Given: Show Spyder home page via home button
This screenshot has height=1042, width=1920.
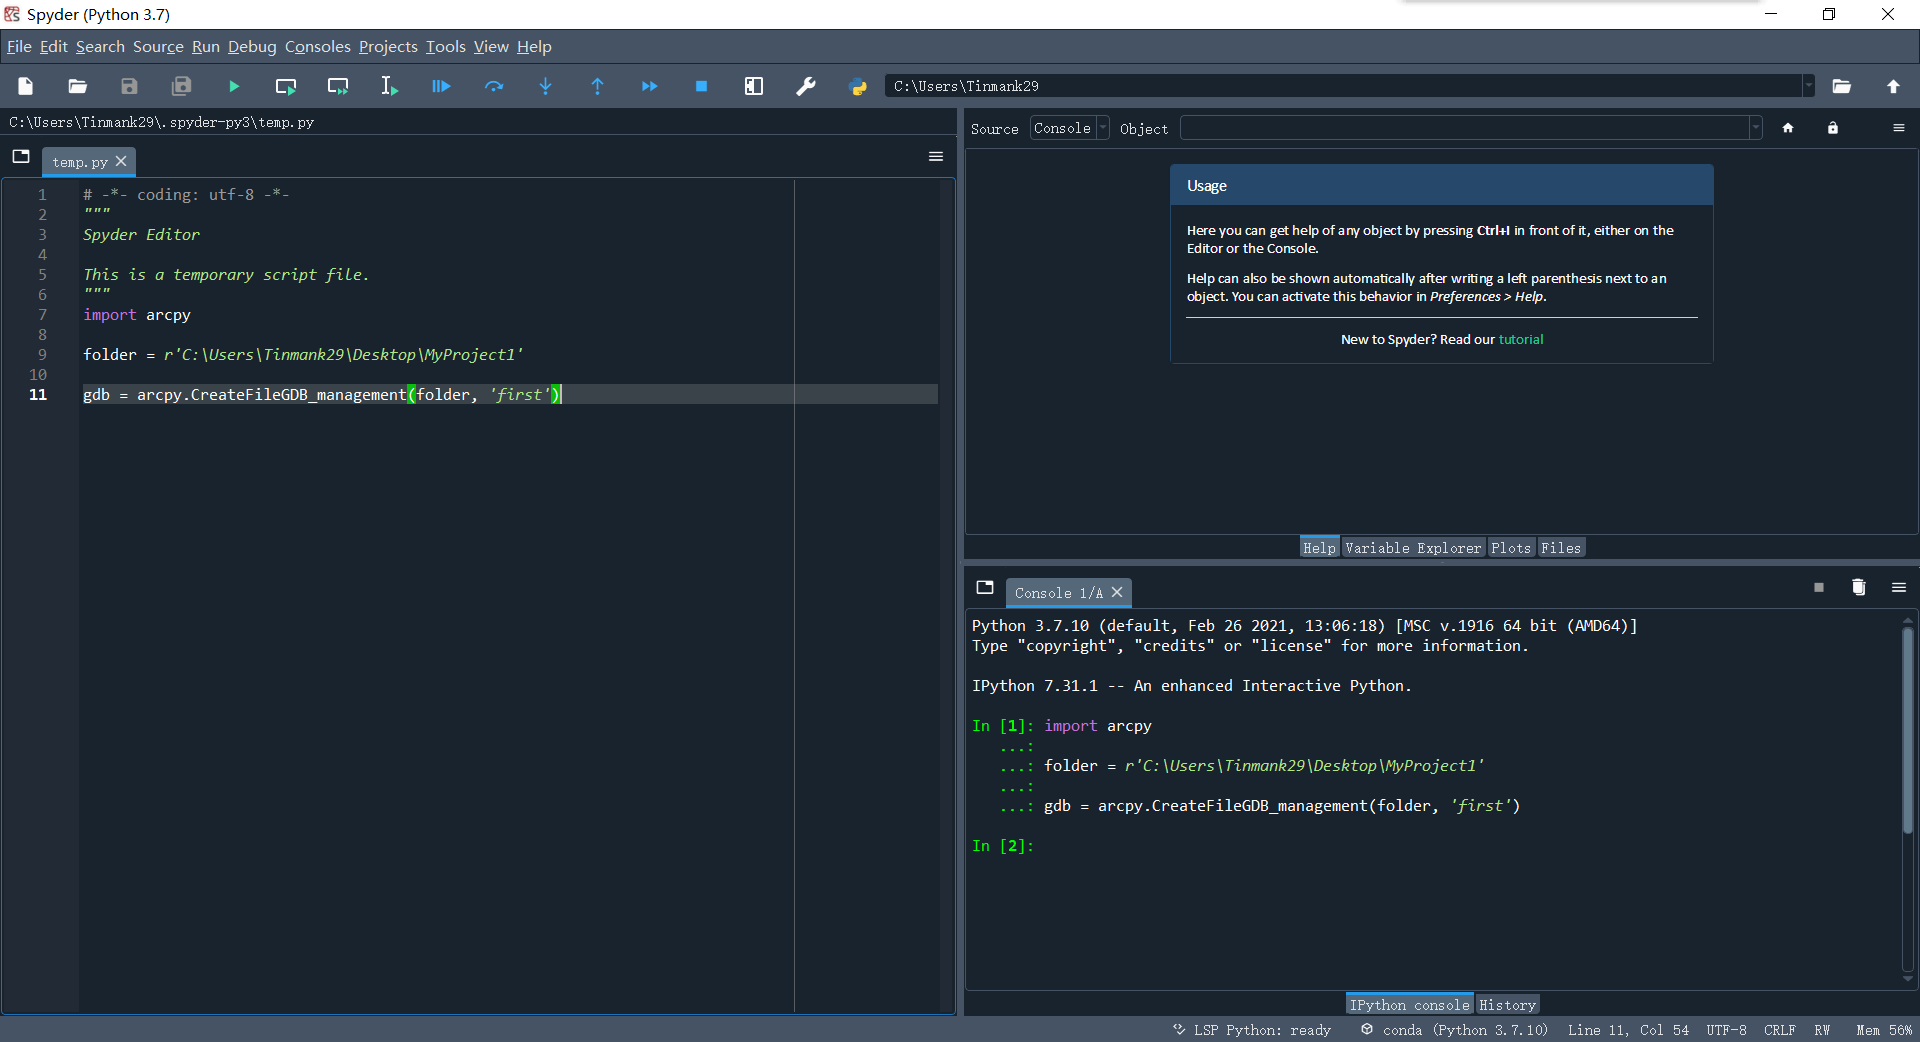Looking at the screenshot, I should click(1789, 128).
